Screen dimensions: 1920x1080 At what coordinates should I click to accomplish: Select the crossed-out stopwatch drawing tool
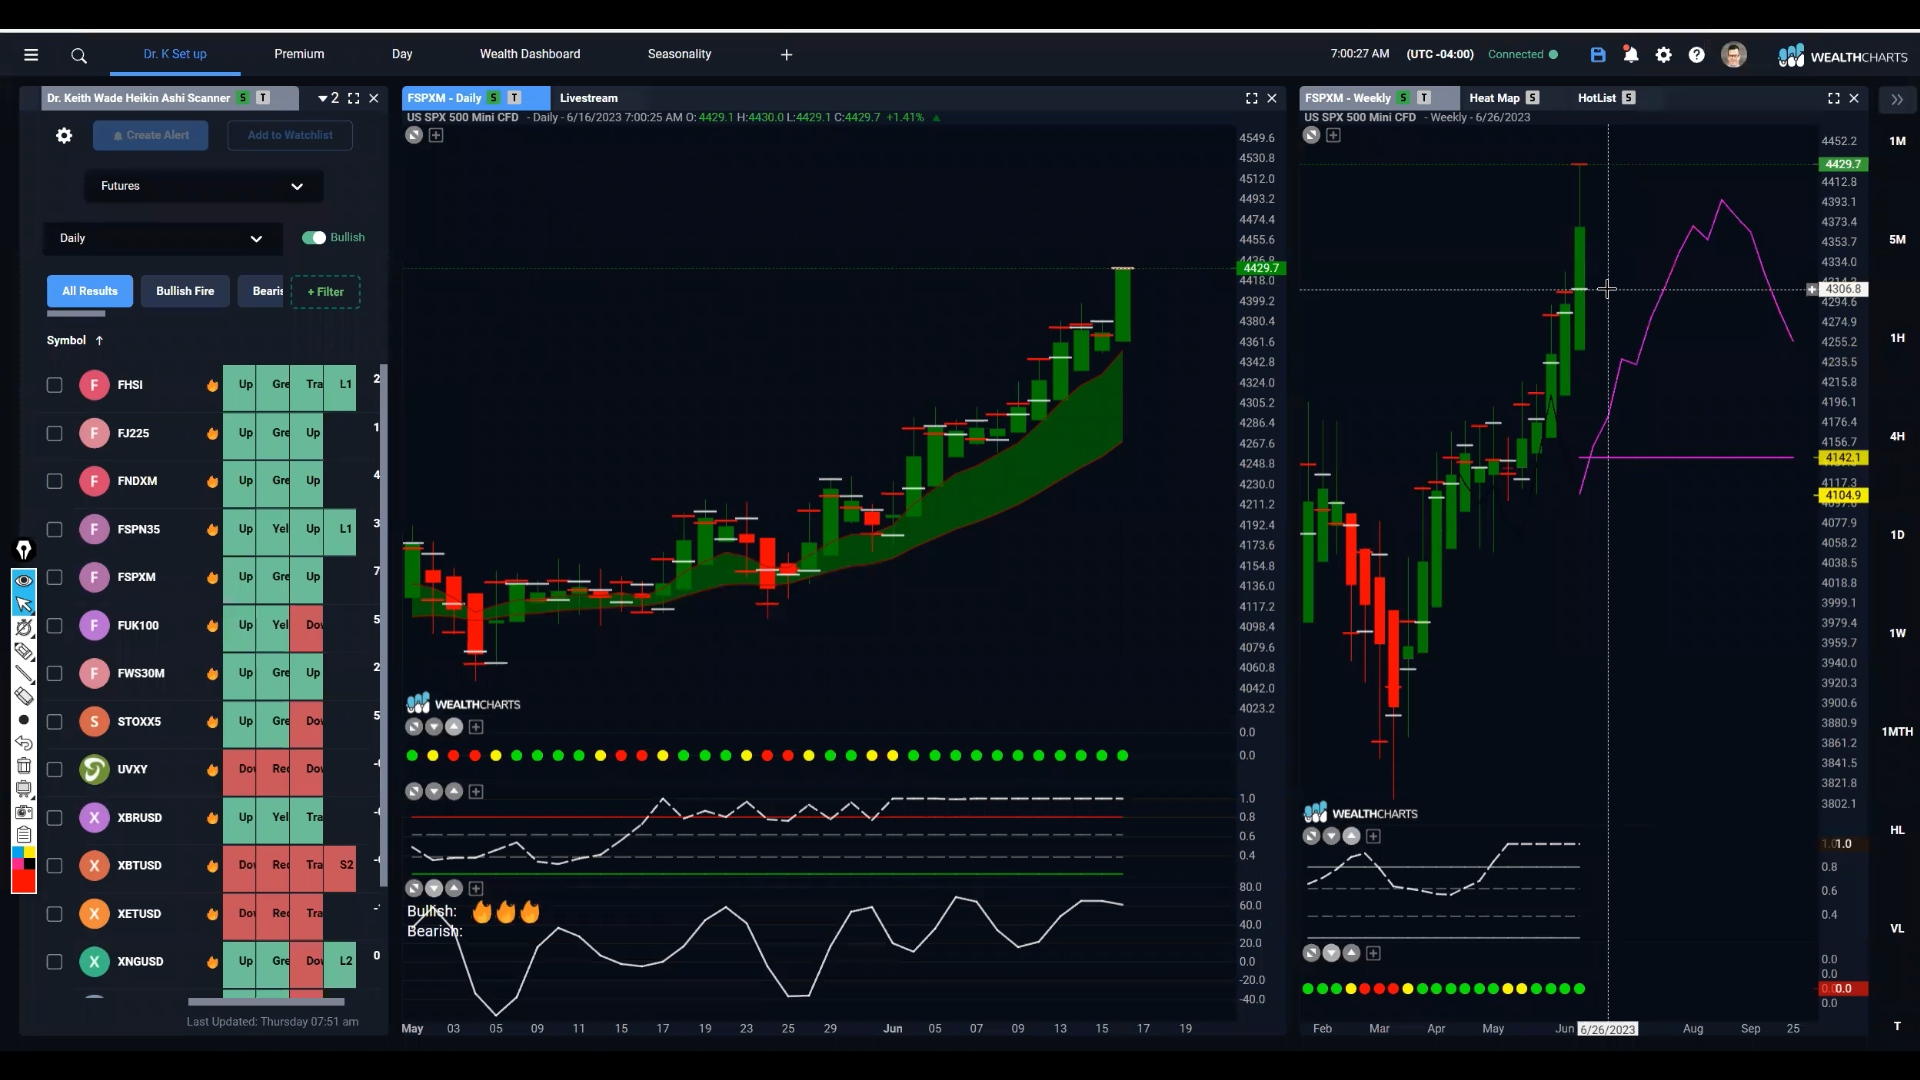pos(24,627)
